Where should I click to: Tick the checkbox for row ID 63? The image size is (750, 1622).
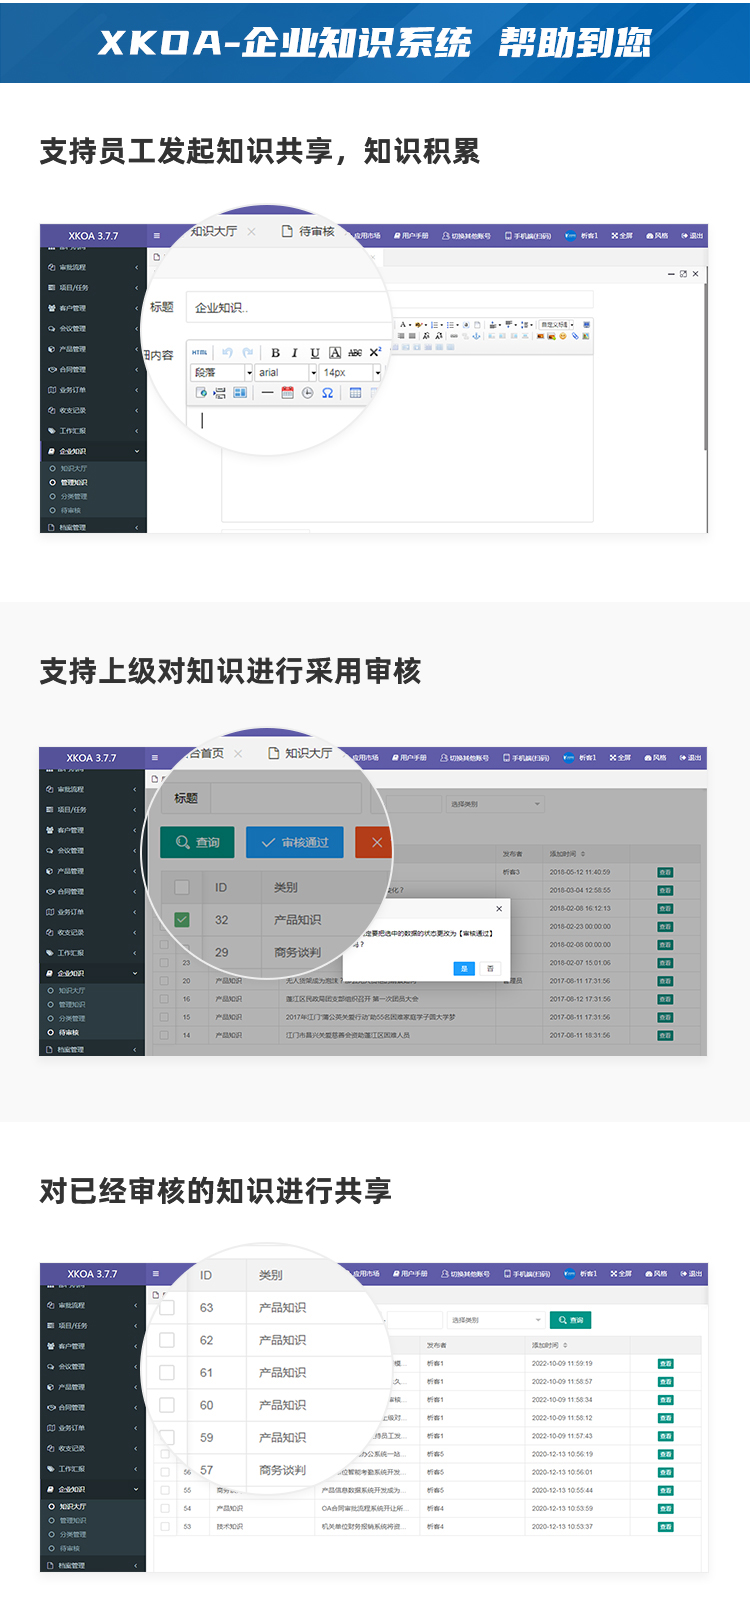[168, 1308]
